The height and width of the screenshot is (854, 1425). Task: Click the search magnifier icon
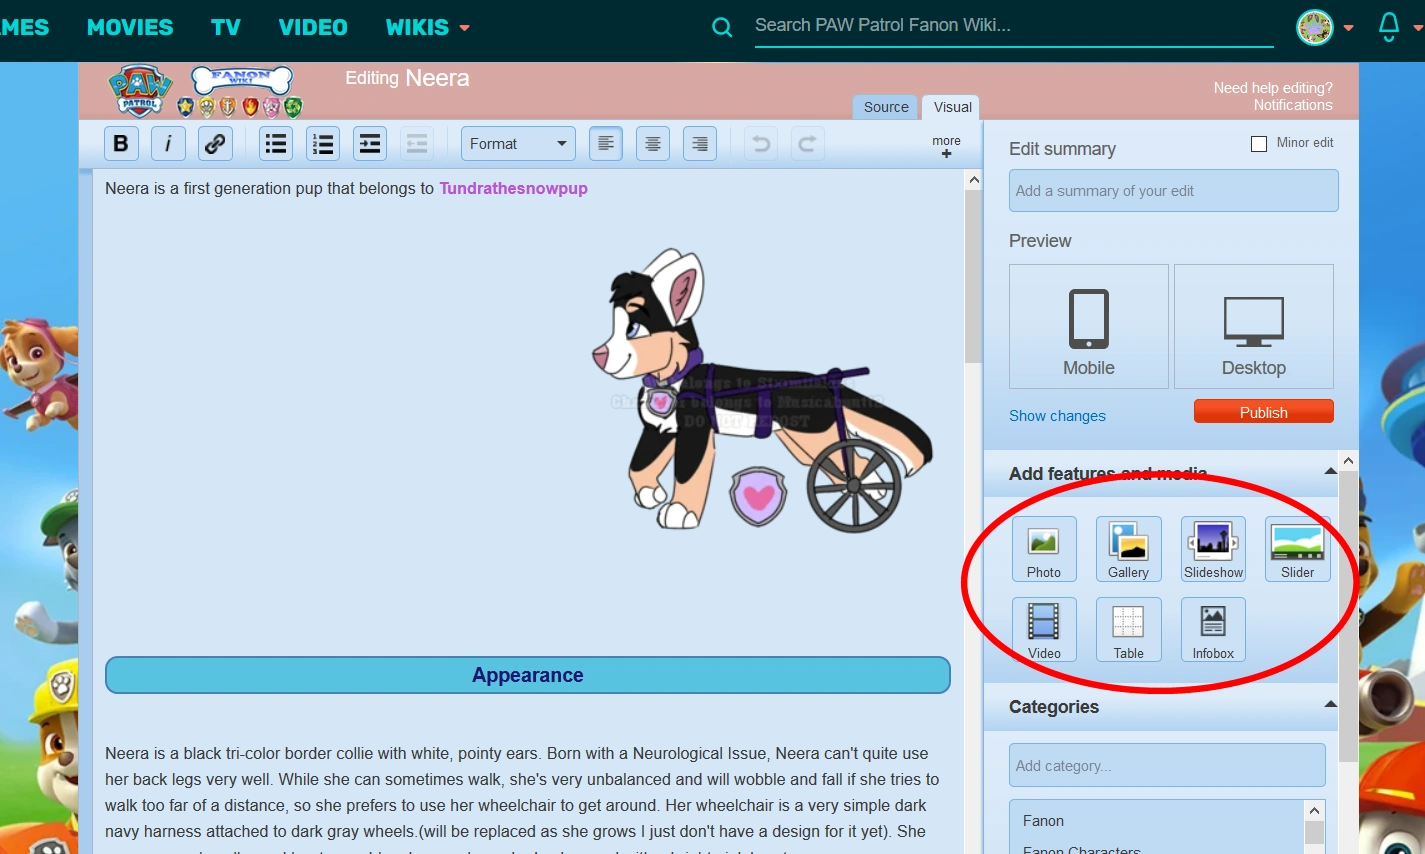point(722,28)
